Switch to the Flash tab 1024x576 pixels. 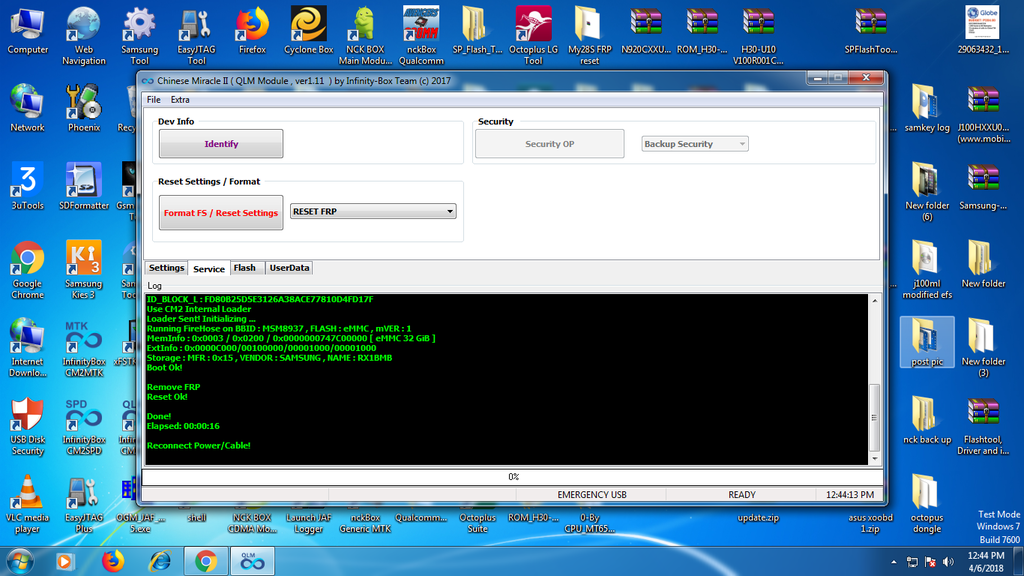[x=245, y=268]
